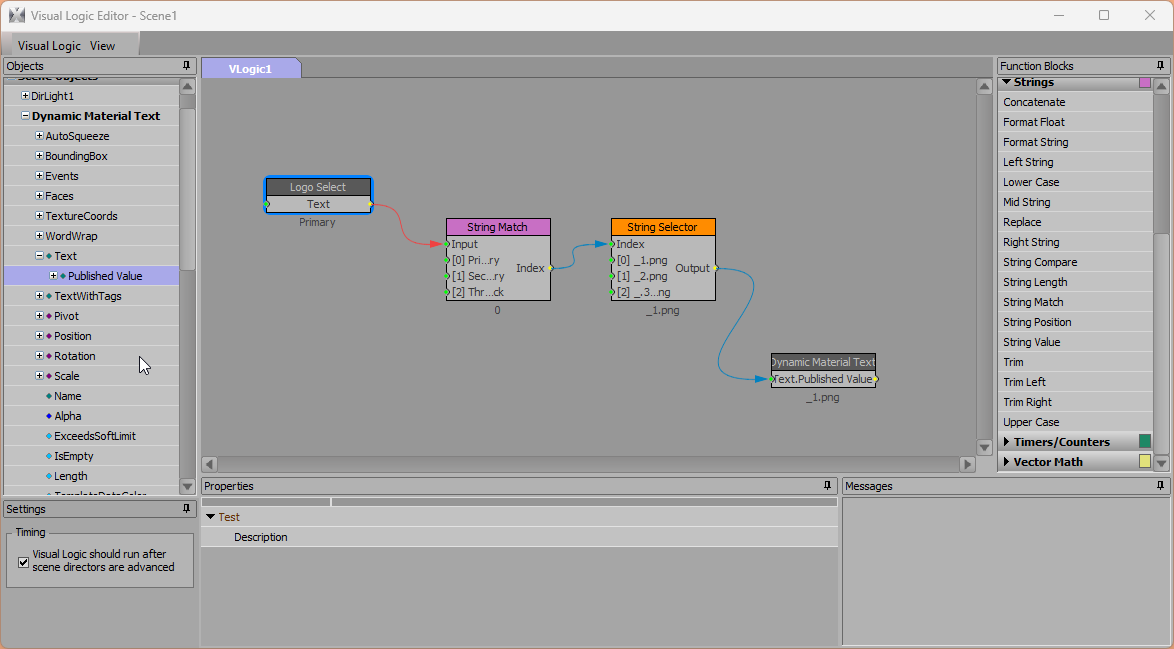Pin the Function Blocks panel
Screen dimensions: 1174x649
tap(1160, 66)
